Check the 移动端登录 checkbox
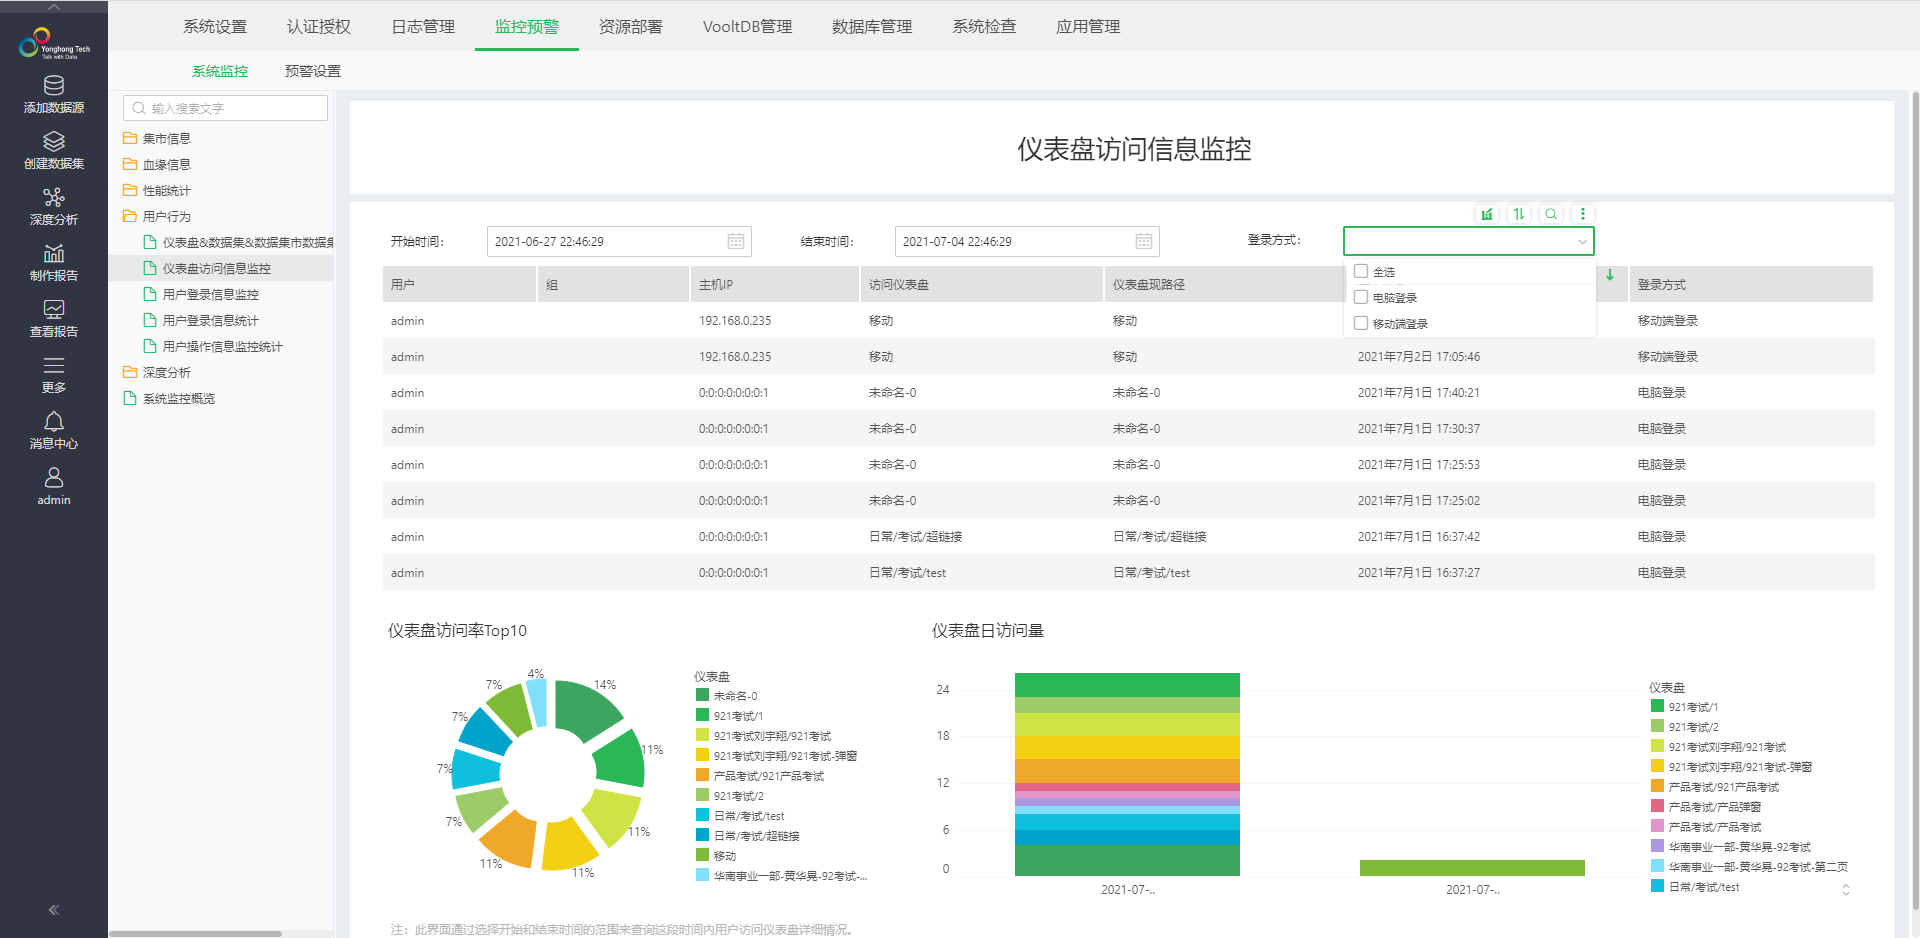Viewport: 1920px width, 938px height. (1361, 323)
